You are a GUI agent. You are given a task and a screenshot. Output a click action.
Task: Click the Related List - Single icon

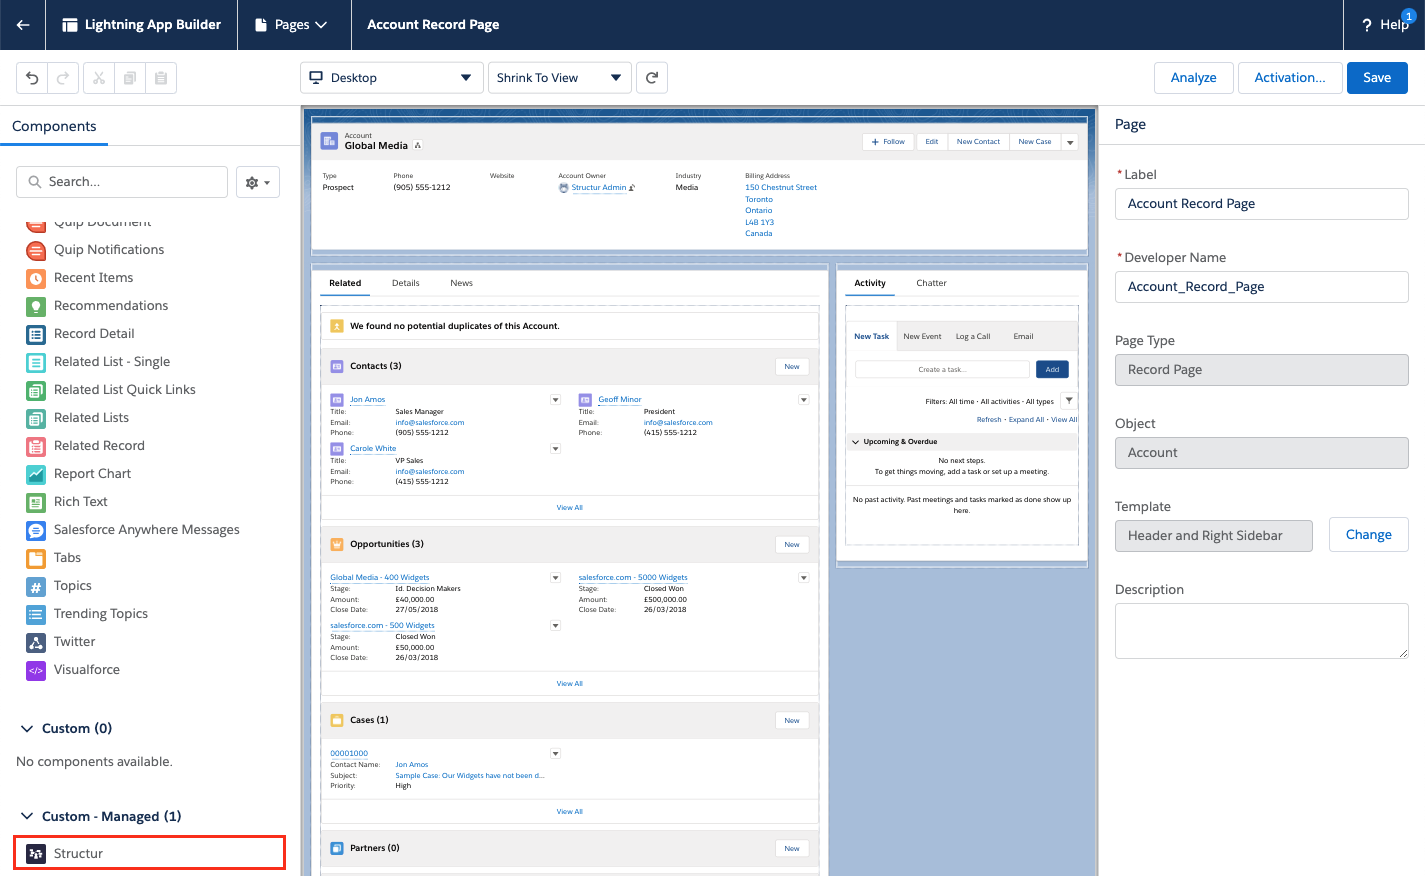36,362
